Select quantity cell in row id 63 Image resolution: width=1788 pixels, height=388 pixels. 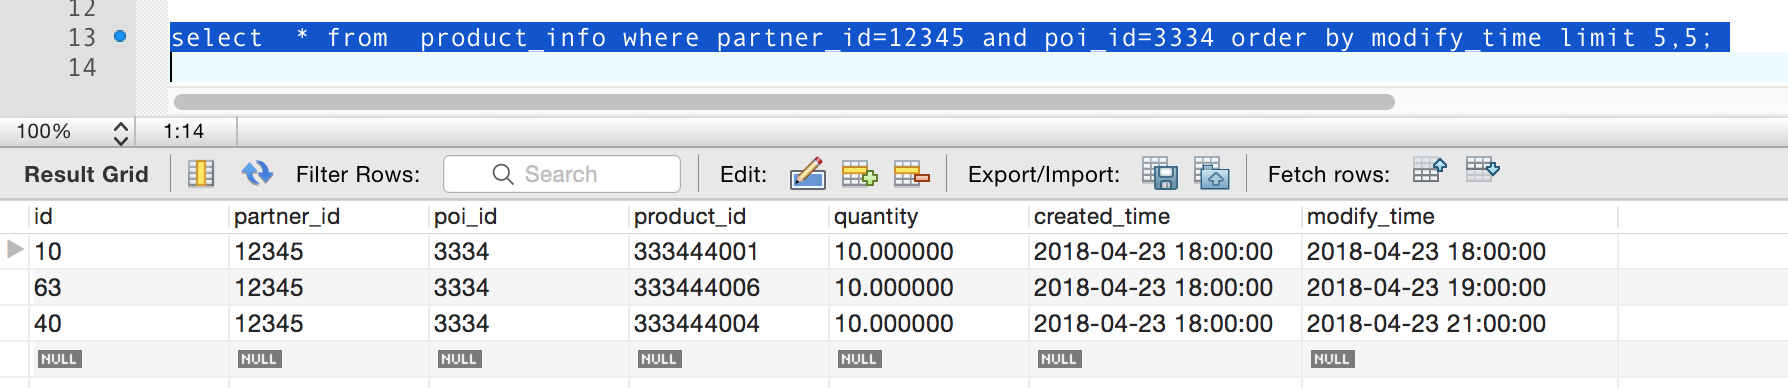tap(929, 288)
